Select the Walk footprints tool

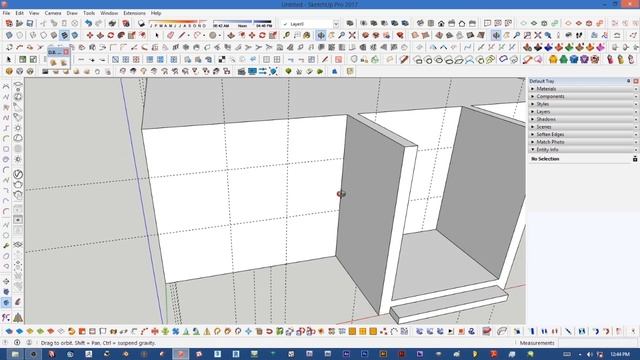click(579, 36)
